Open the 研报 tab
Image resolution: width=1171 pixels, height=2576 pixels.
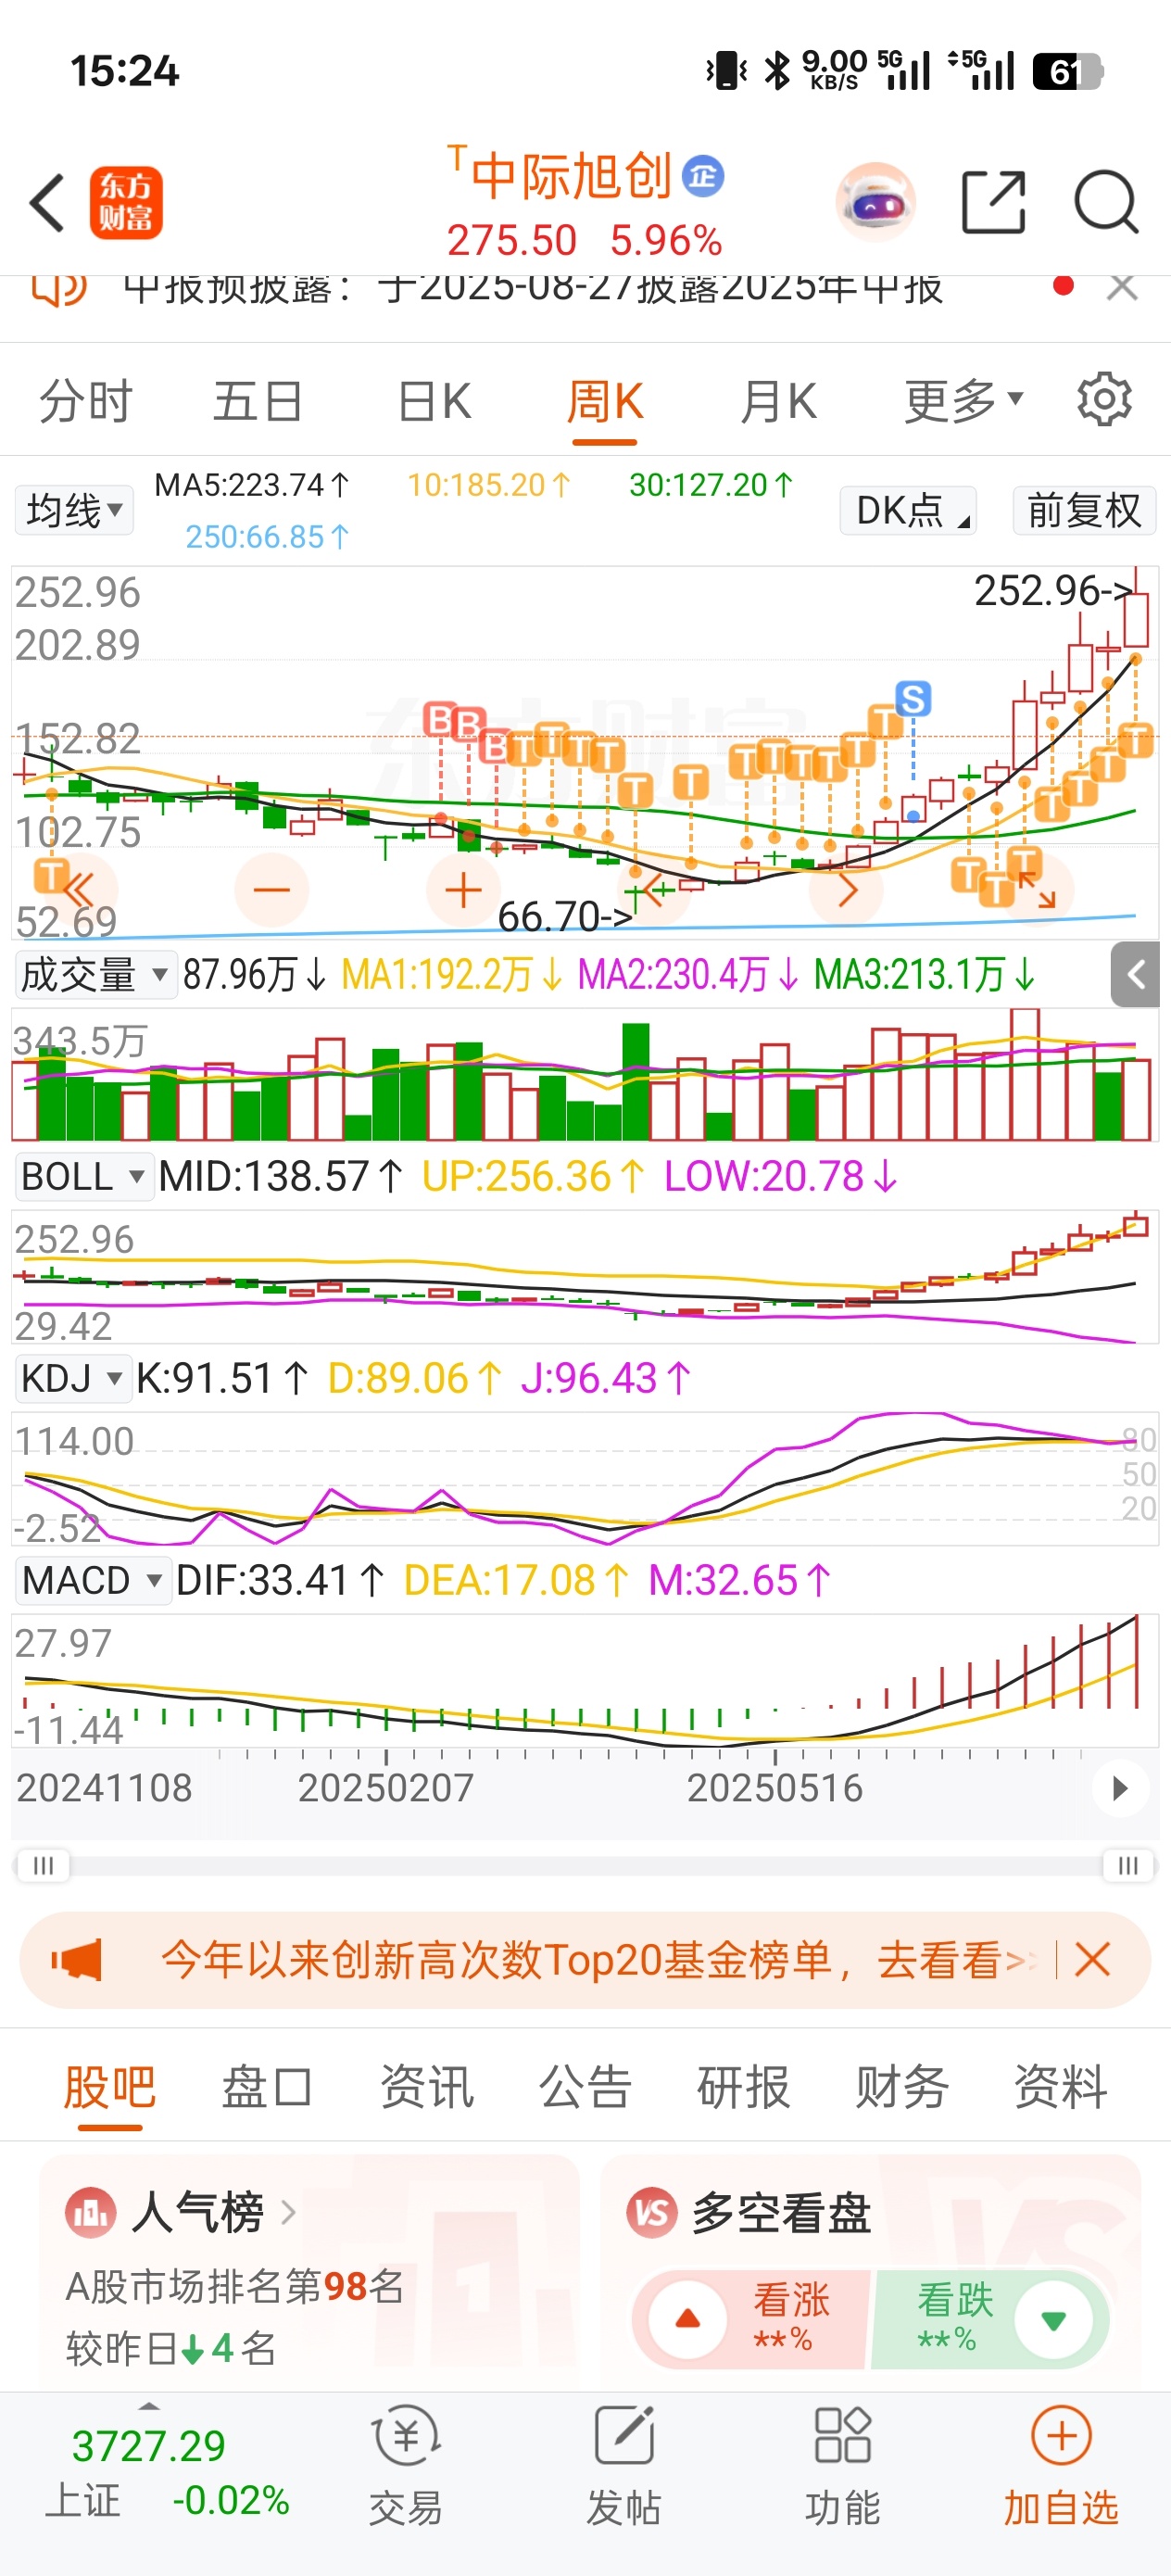(x=743, y=2087)
